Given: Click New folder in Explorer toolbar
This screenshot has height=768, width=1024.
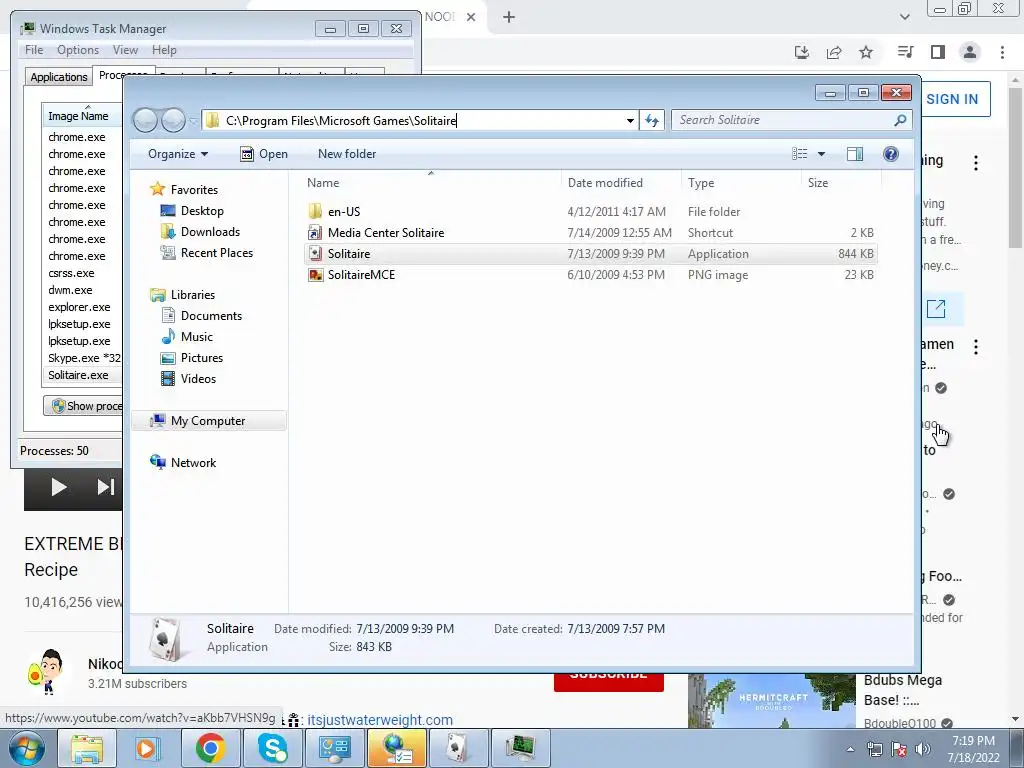Looking at the screenshot, I should [347, 154].
